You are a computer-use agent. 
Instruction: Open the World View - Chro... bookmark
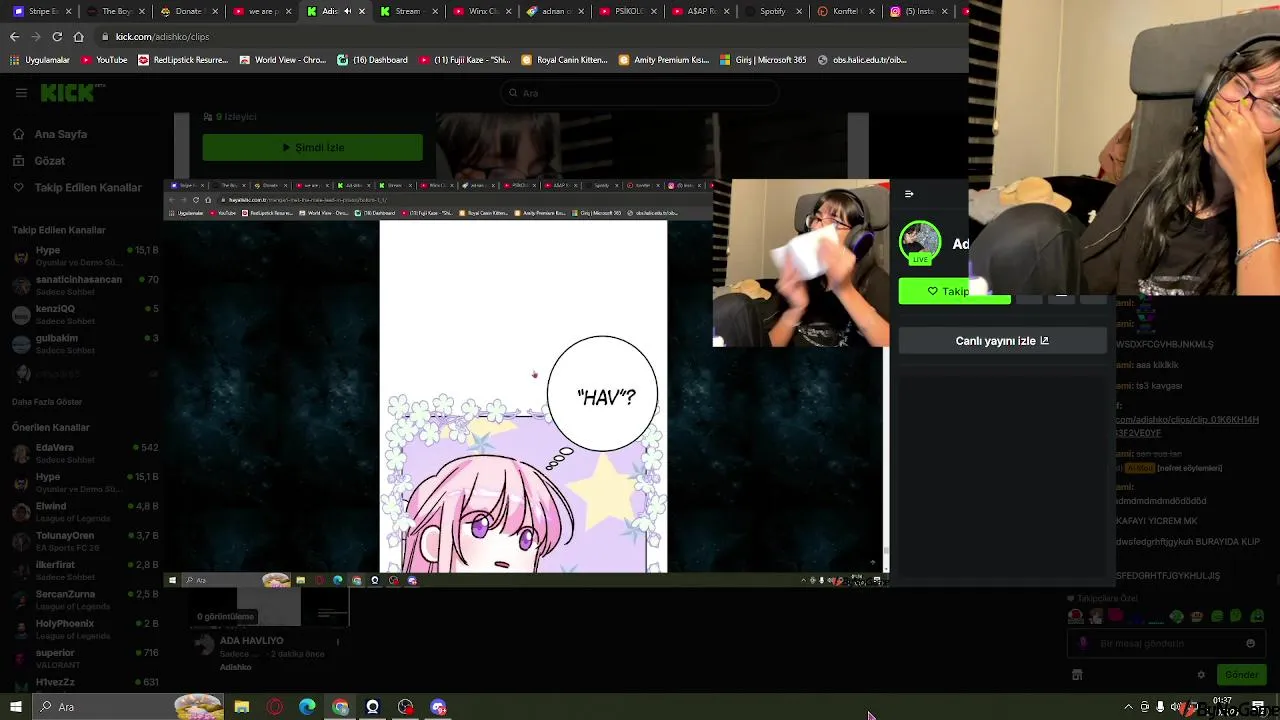coord(283,60)
